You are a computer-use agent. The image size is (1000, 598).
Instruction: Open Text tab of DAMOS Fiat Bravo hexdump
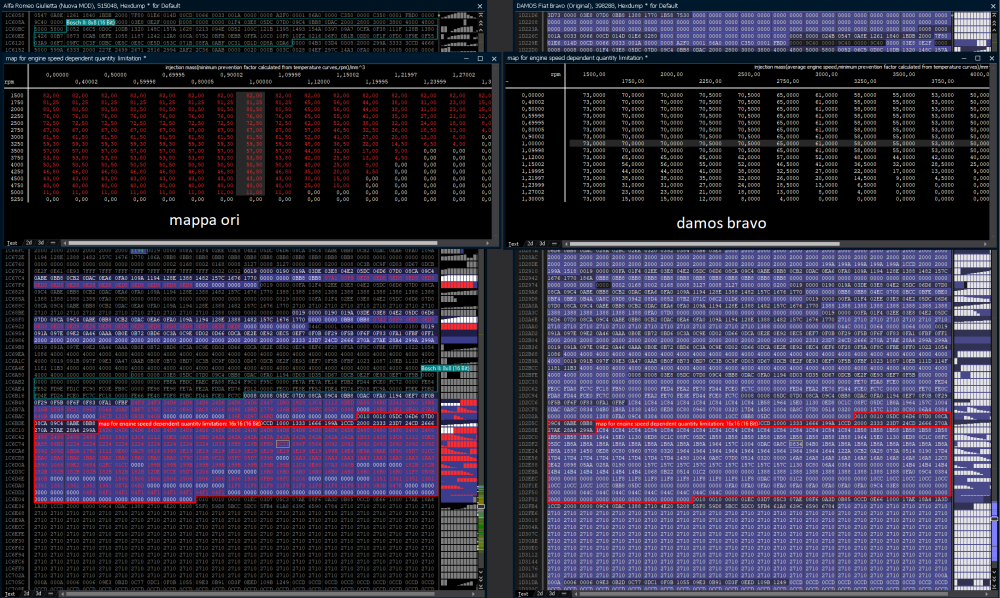[523, 594]
